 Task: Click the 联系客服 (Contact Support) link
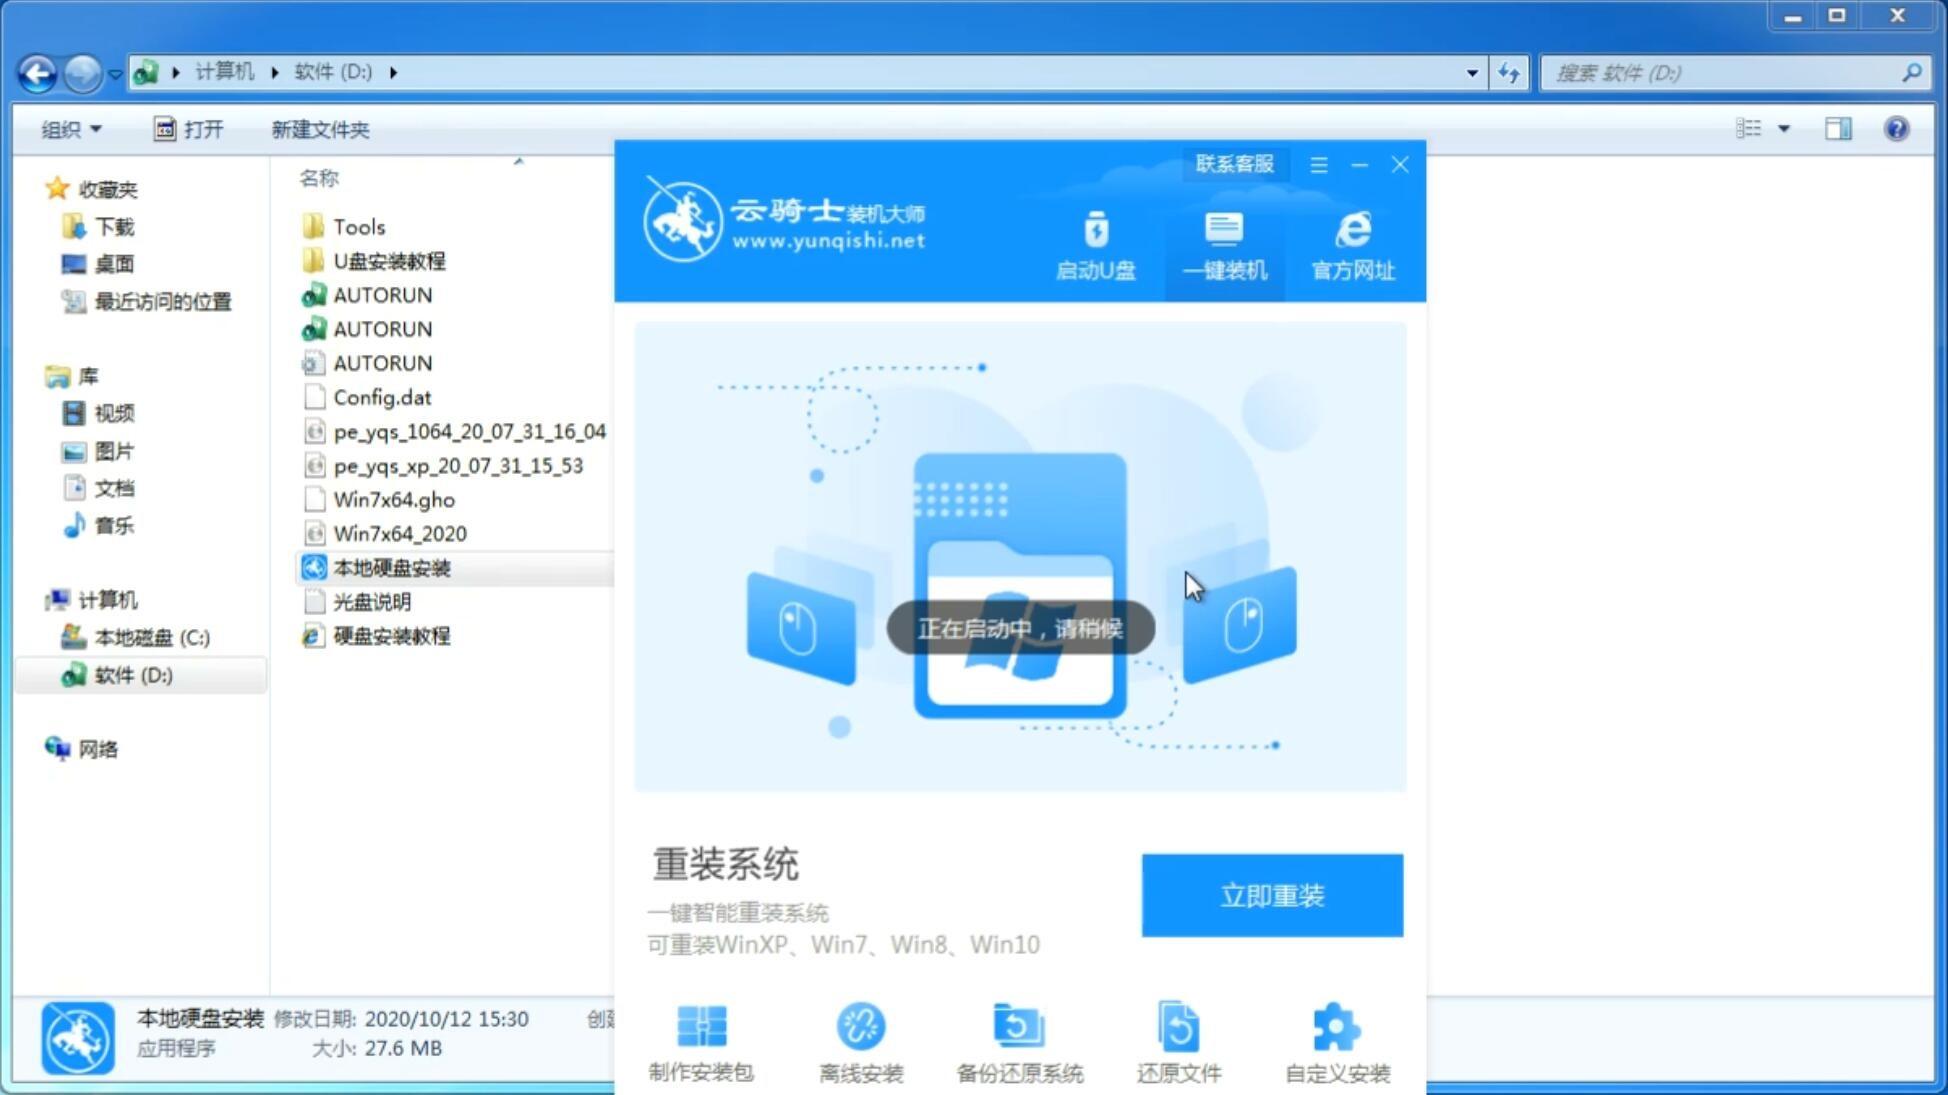1234,163
